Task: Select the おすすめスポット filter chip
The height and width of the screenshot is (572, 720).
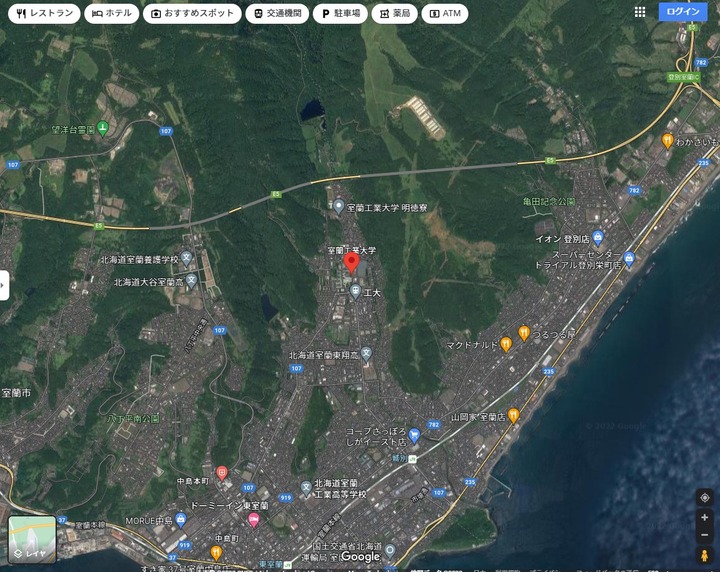Action: click(192, 13)
